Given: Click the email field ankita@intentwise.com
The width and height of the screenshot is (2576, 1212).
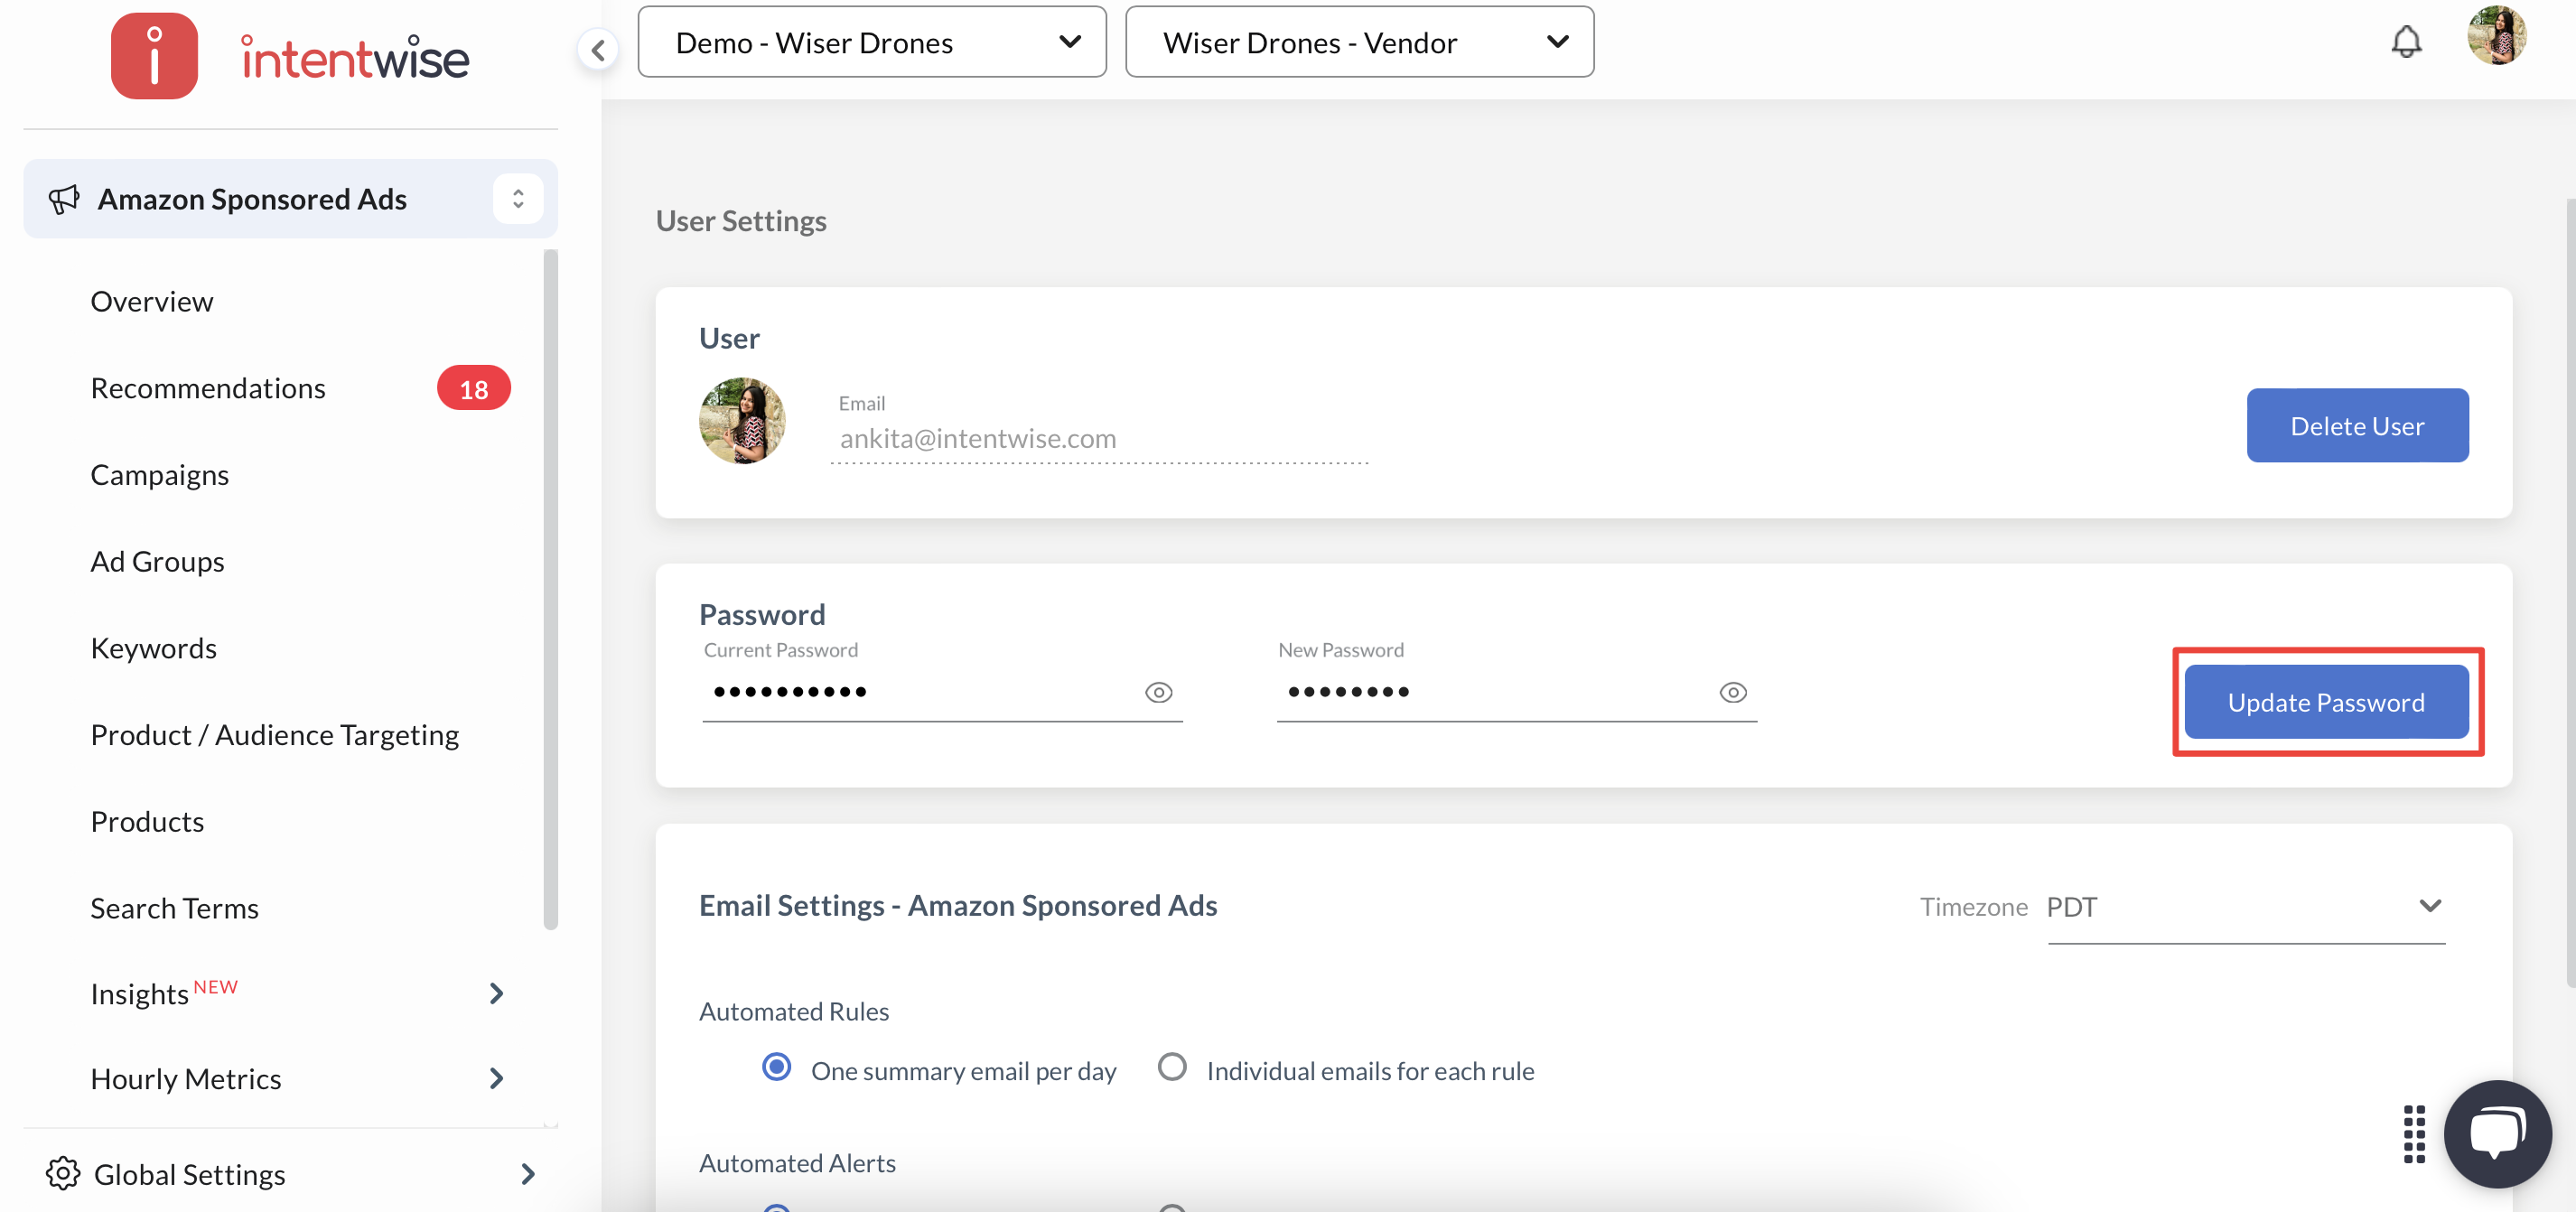Looking at the screenshot, I should 1099,438.
